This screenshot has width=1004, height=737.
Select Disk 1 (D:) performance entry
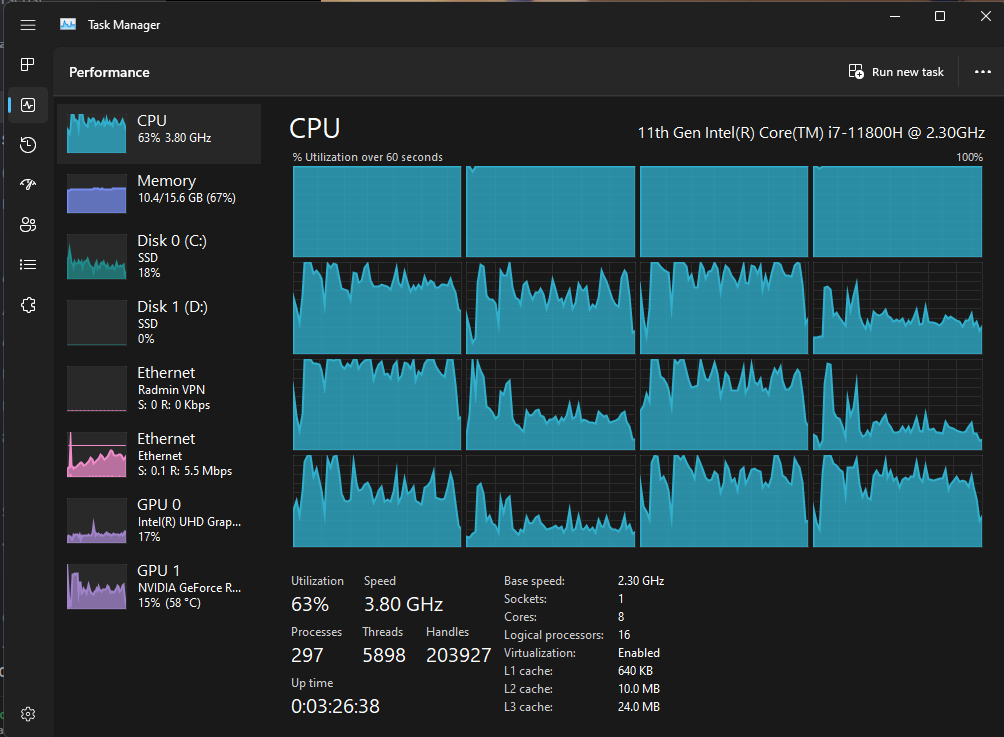160,322
